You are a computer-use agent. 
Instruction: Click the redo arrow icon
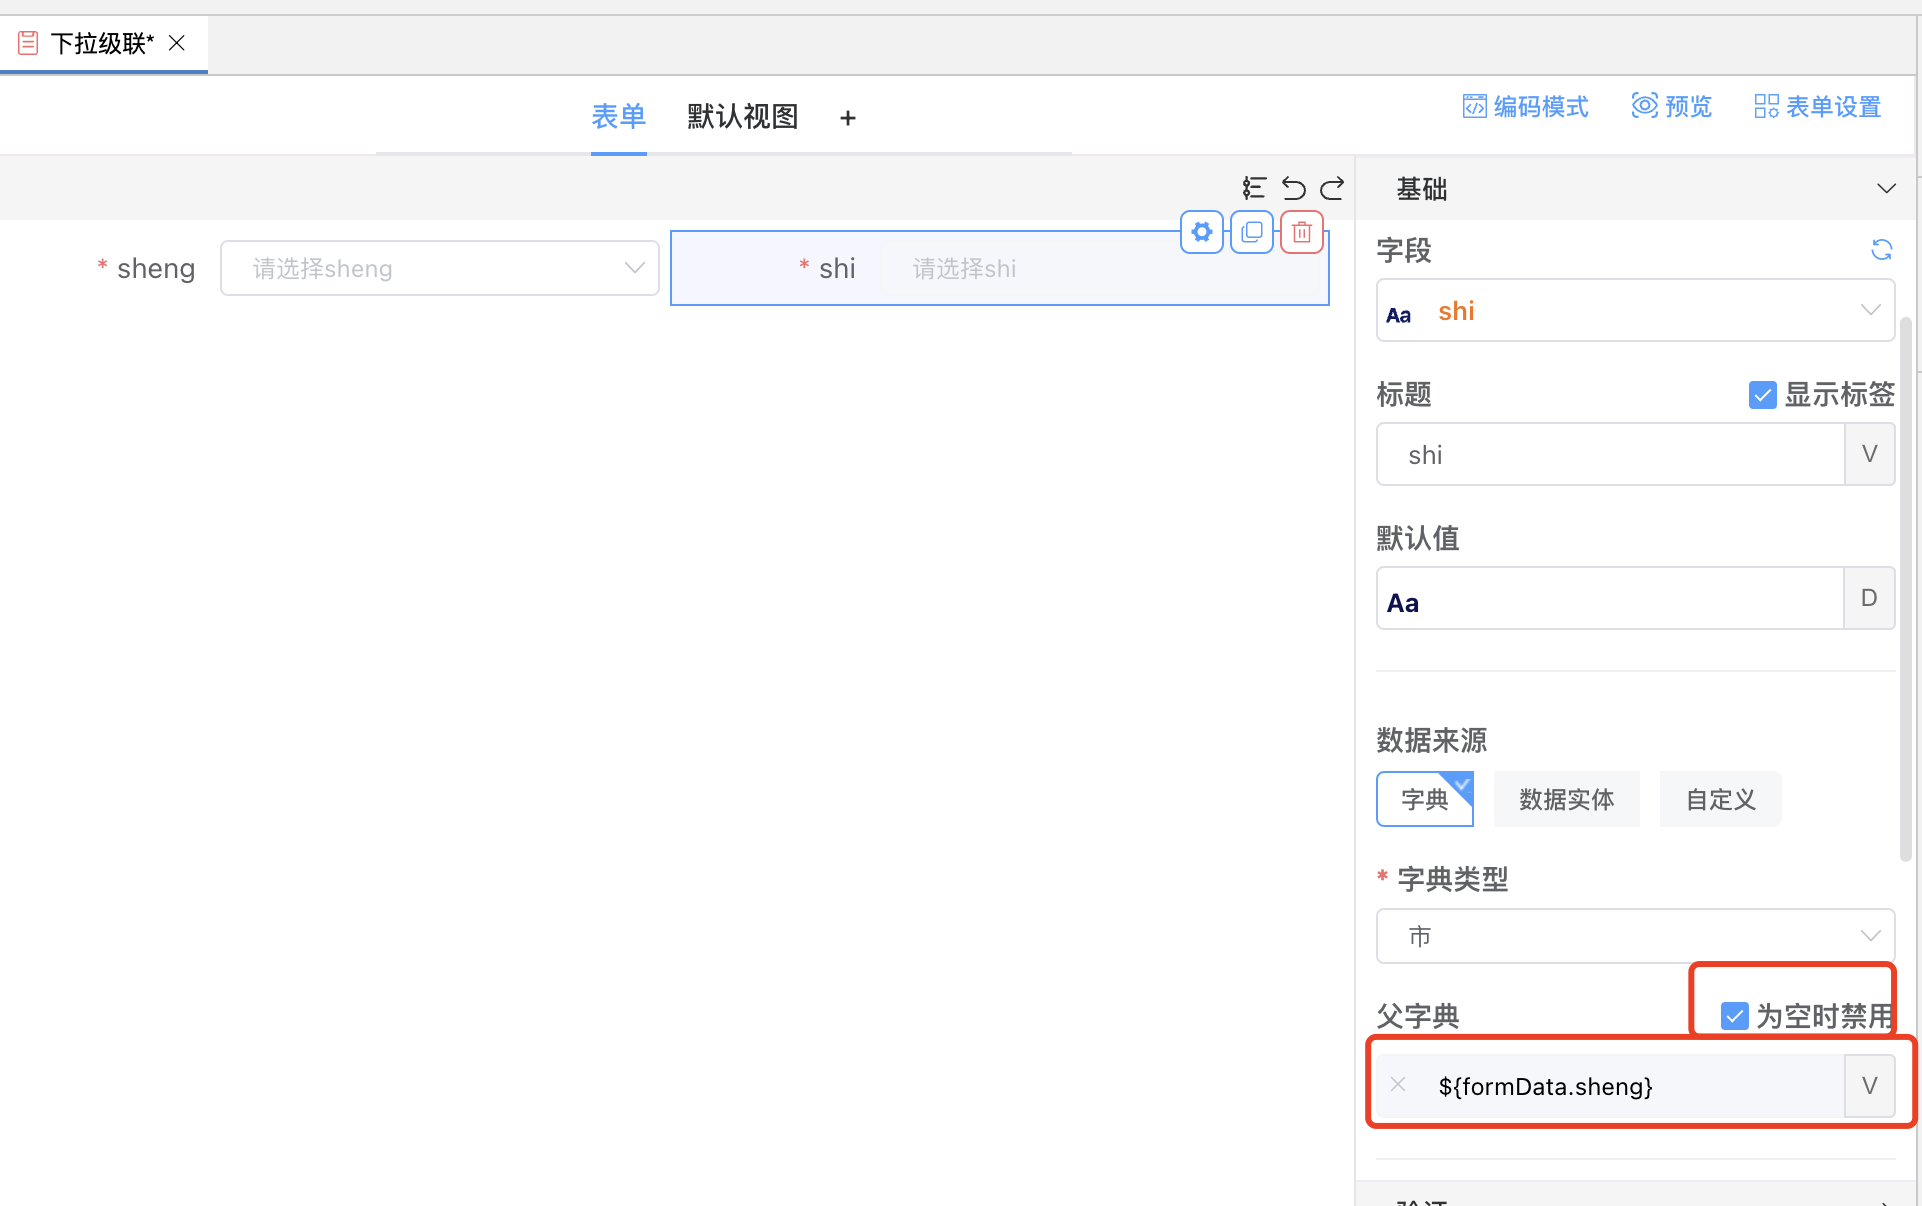pyautogui.click(x=1332, y=188)
